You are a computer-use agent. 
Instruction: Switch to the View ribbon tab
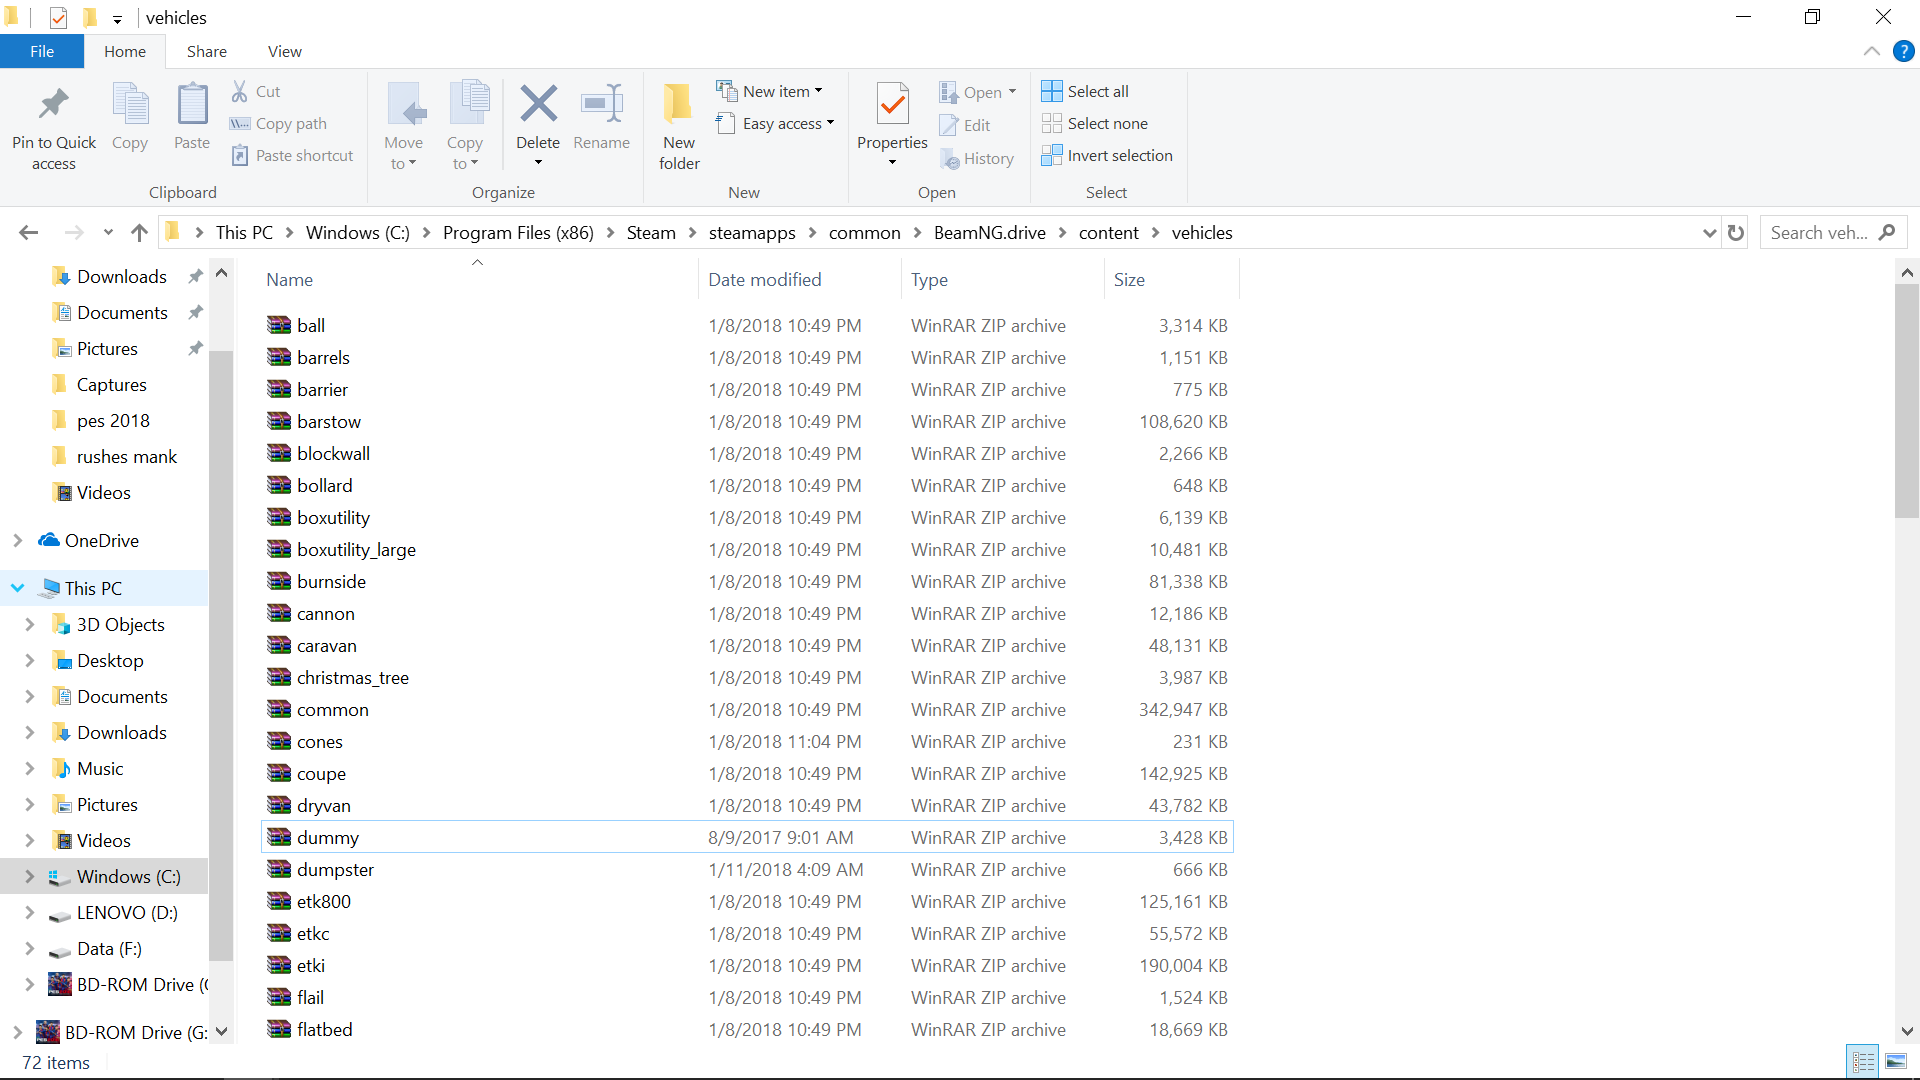tap(285, 51)
